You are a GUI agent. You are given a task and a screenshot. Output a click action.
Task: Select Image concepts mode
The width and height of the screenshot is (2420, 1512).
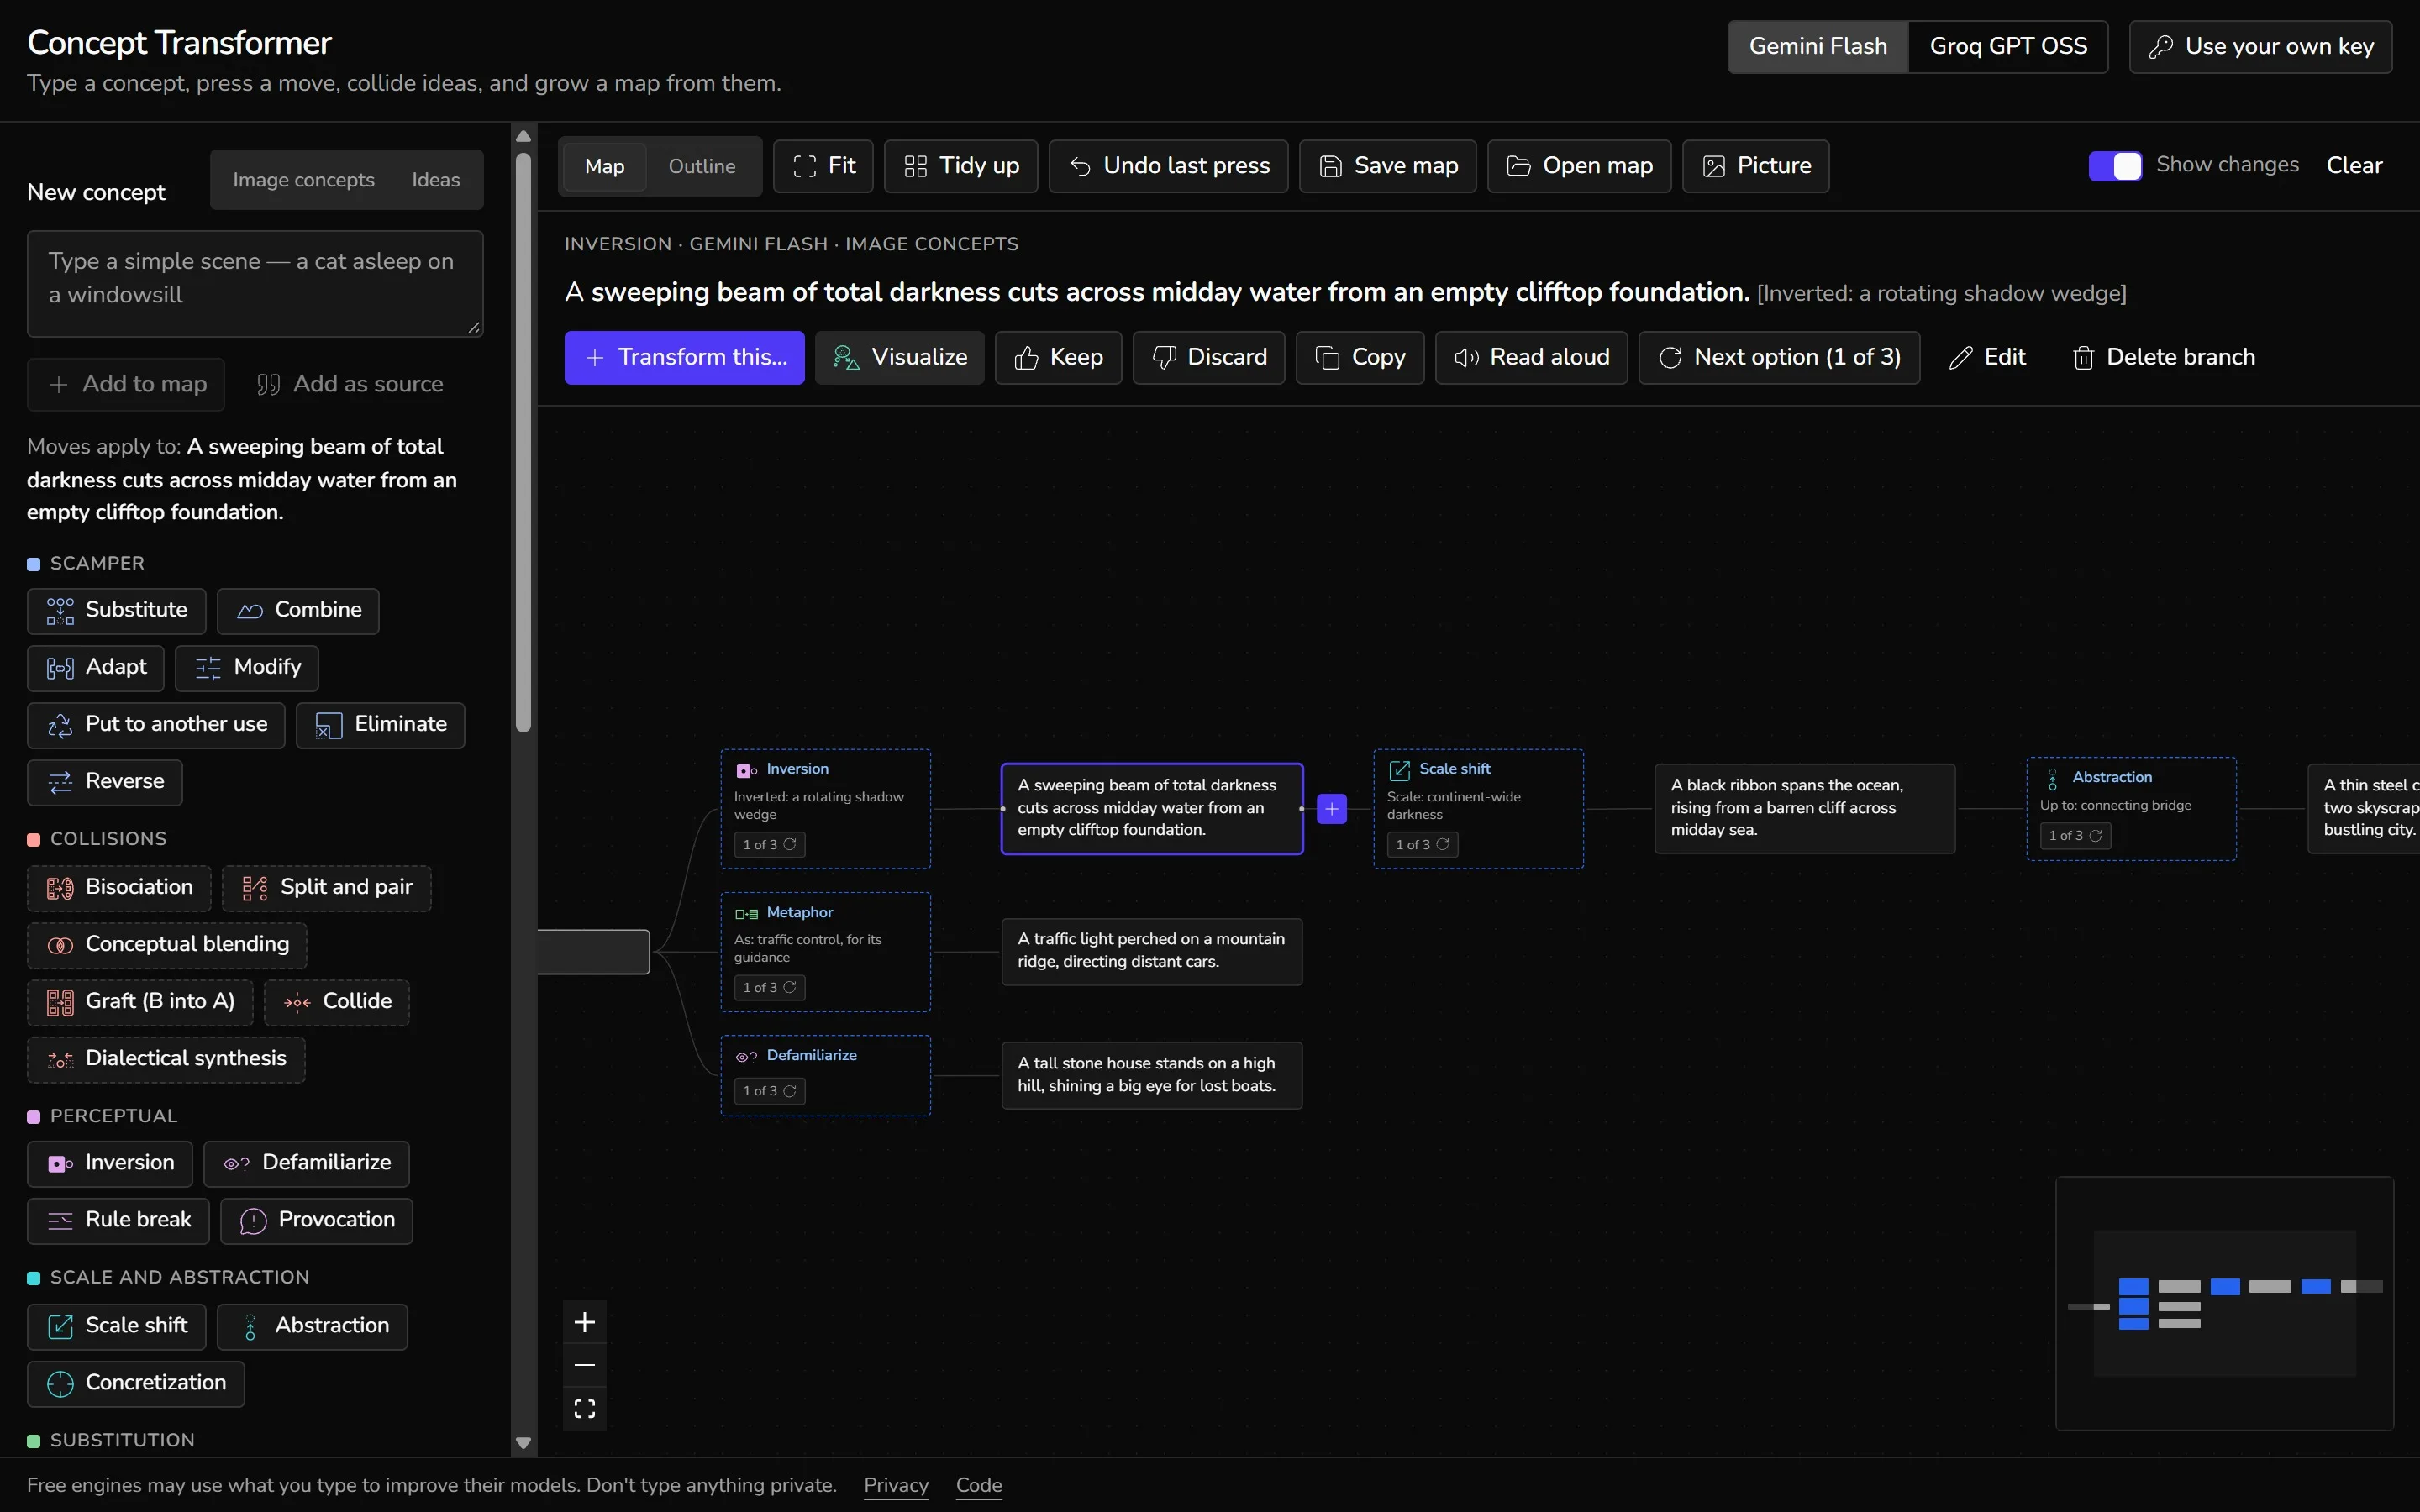303,180
